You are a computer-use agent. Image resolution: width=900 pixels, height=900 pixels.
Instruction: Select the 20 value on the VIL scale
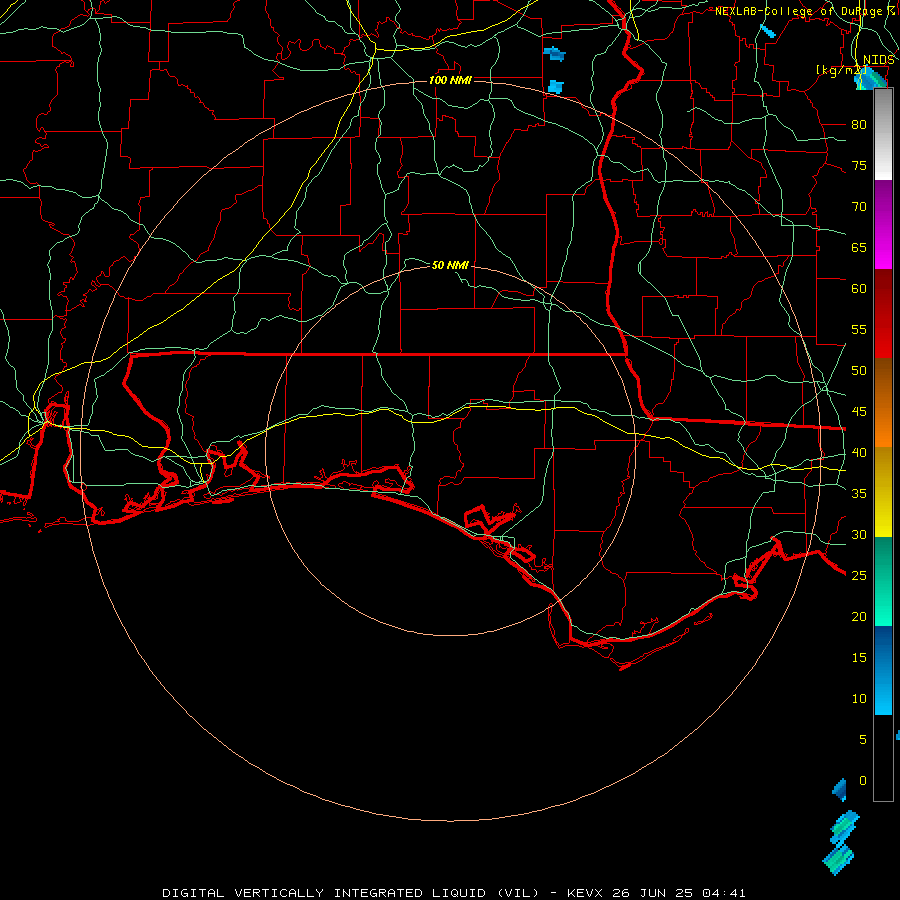pos(859,617)
